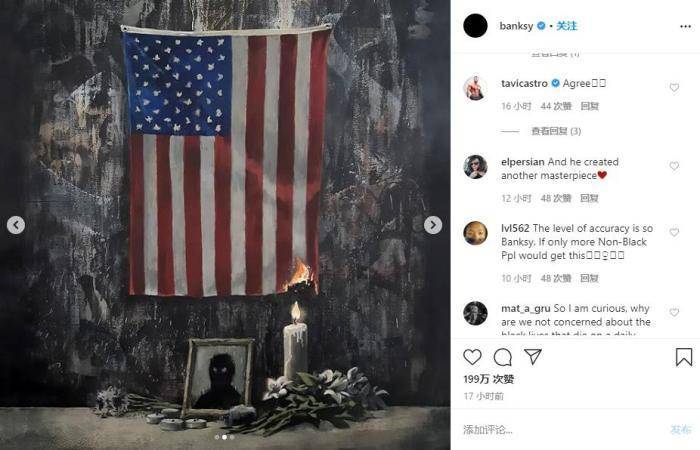The width and height of the screenshot is (700, 450).
Task: Go to the previous image with the left arrow
Action: coord(16,225)
